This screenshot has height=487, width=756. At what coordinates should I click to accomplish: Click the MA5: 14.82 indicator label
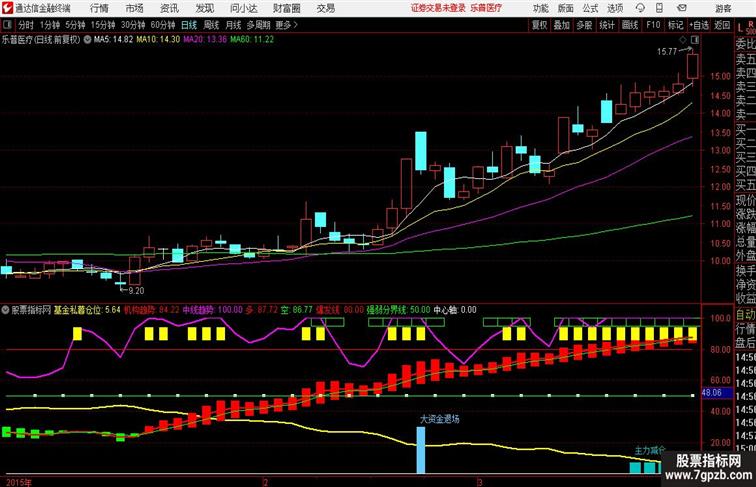tap(113, 40)
